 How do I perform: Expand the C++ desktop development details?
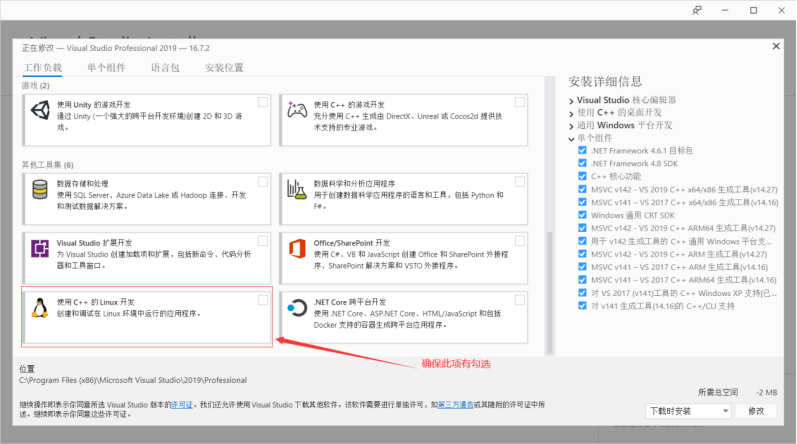click(571, 113)
